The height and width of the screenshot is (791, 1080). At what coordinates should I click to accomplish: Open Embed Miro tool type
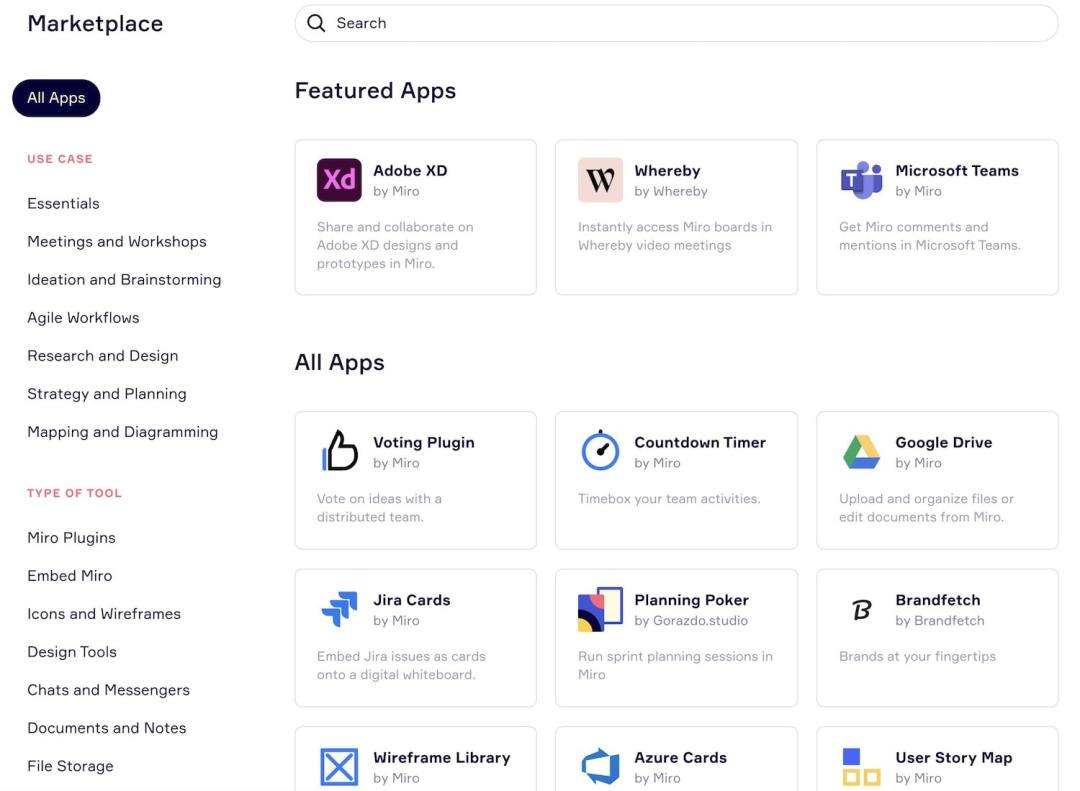tap(70, 576)
